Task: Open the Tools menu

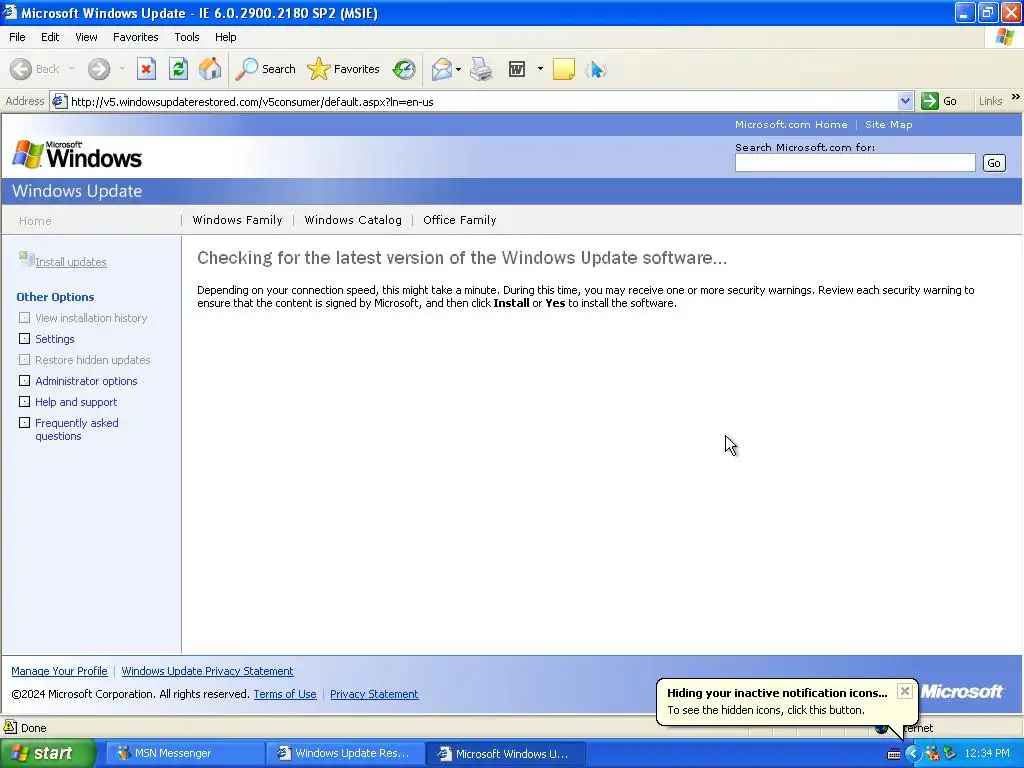Action: (x=187, y=37)
